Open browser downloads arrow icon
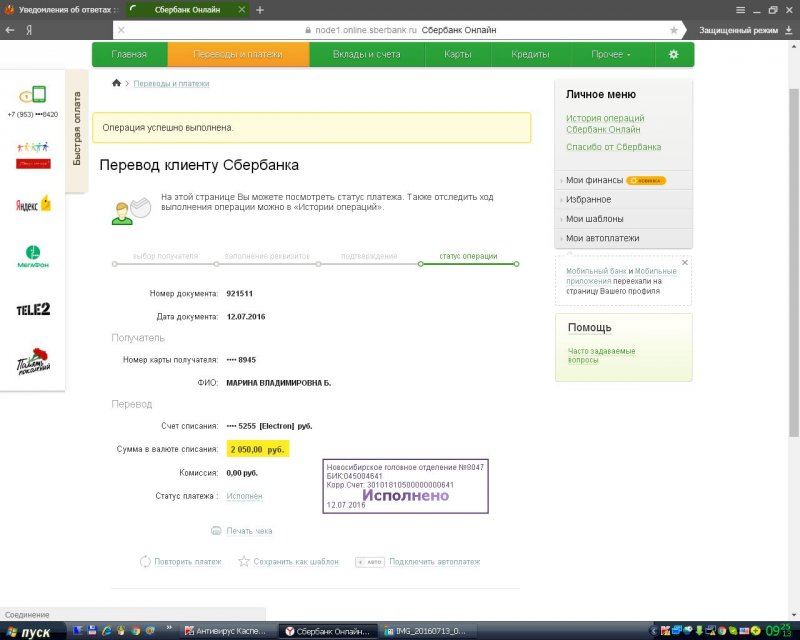Screen dimensions: 800x640 pos(789,30)
